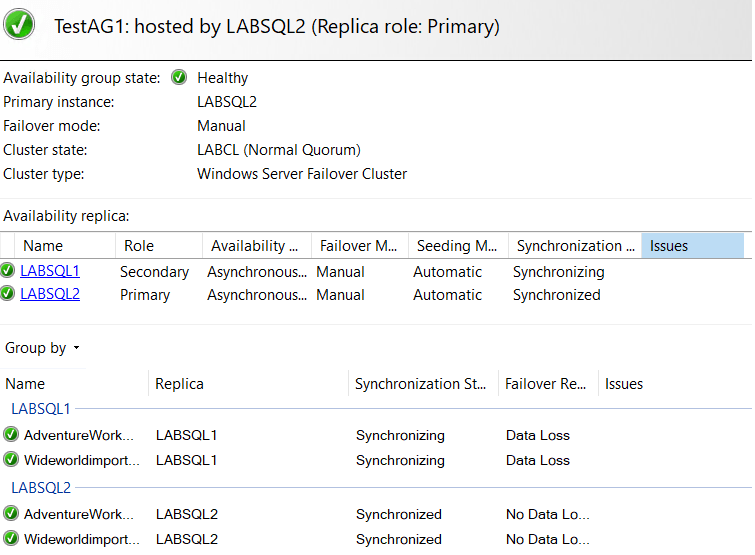The image size is (755, 555).
Task: Select 'Wideworldimport...' row under LABSQL1
Action: (x=82, y=460)
